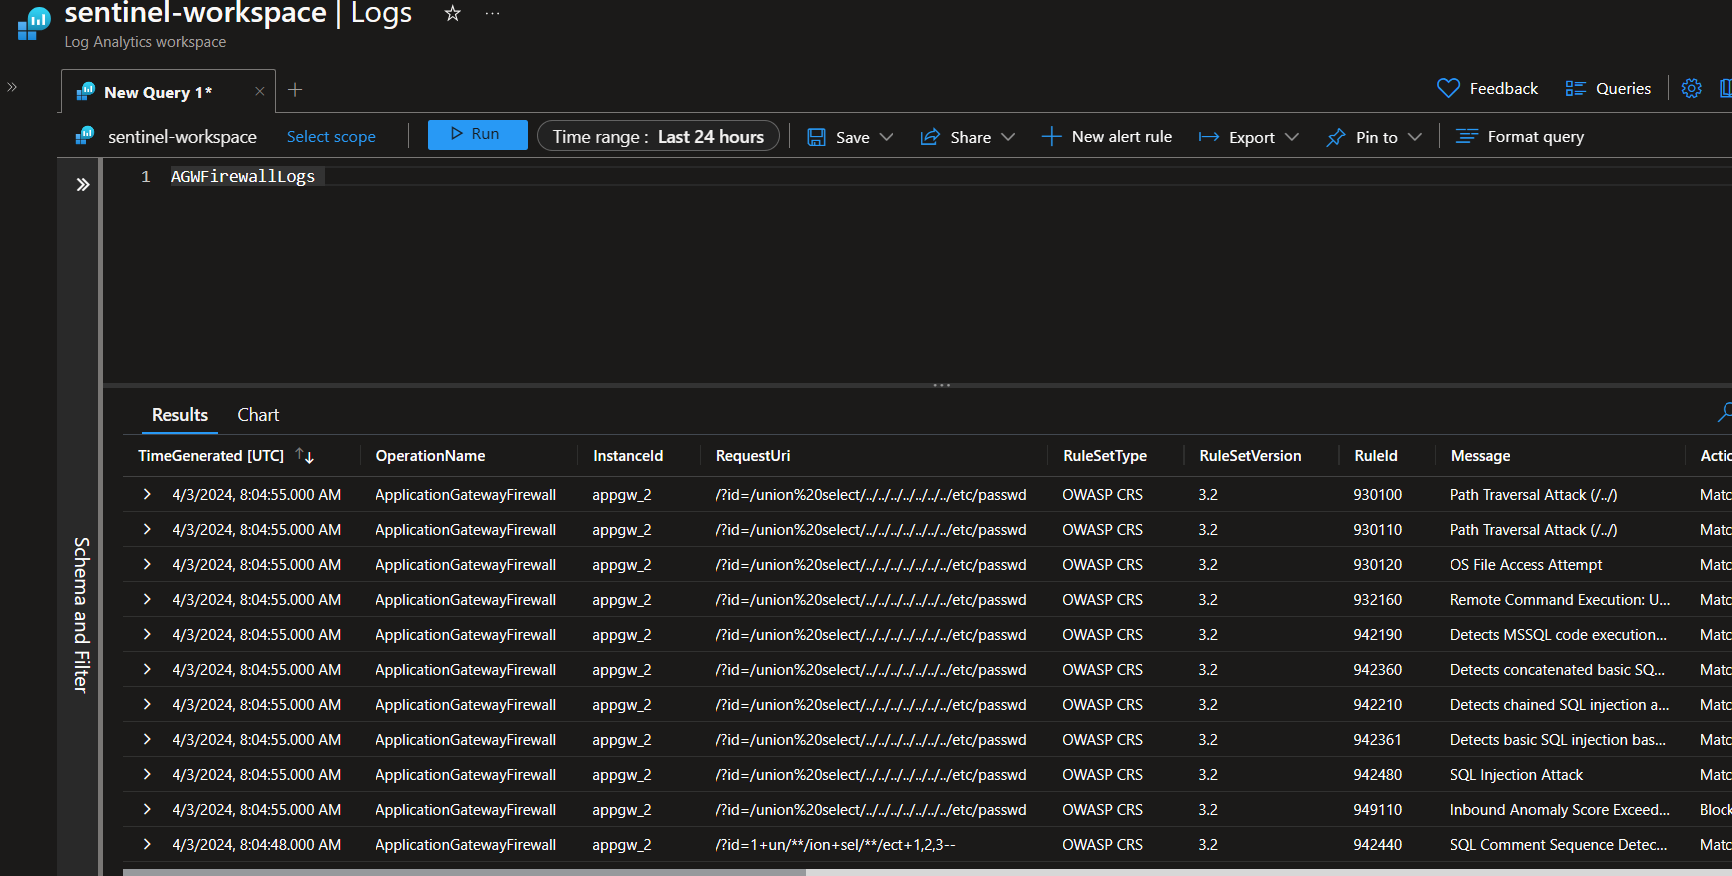Screen dimensions: 1732x876
Task: Click the SQL Injection Attack message cell
Action: click(x=1516, y=775)
